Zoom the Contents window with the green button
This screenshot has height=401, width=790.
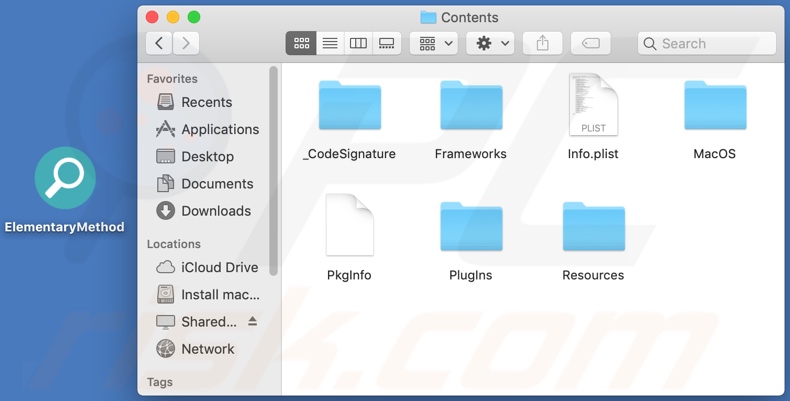tap(194, 17)
